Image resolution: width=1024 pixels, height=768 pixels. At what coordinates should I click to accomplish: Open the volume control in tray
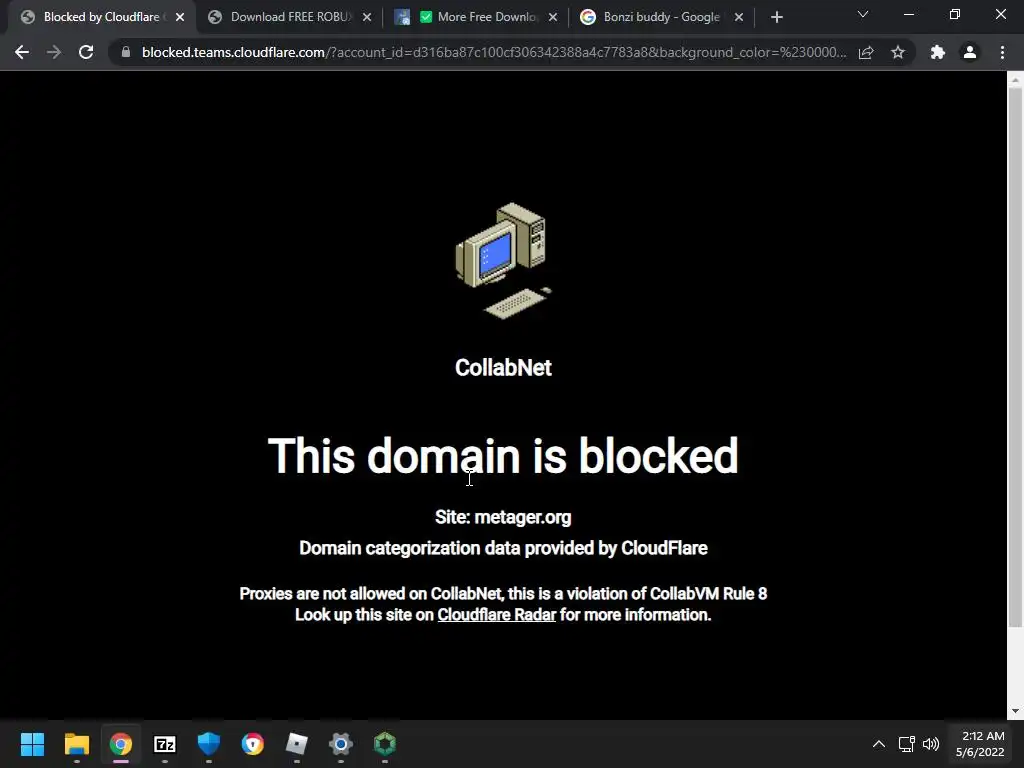pos(931,744)
